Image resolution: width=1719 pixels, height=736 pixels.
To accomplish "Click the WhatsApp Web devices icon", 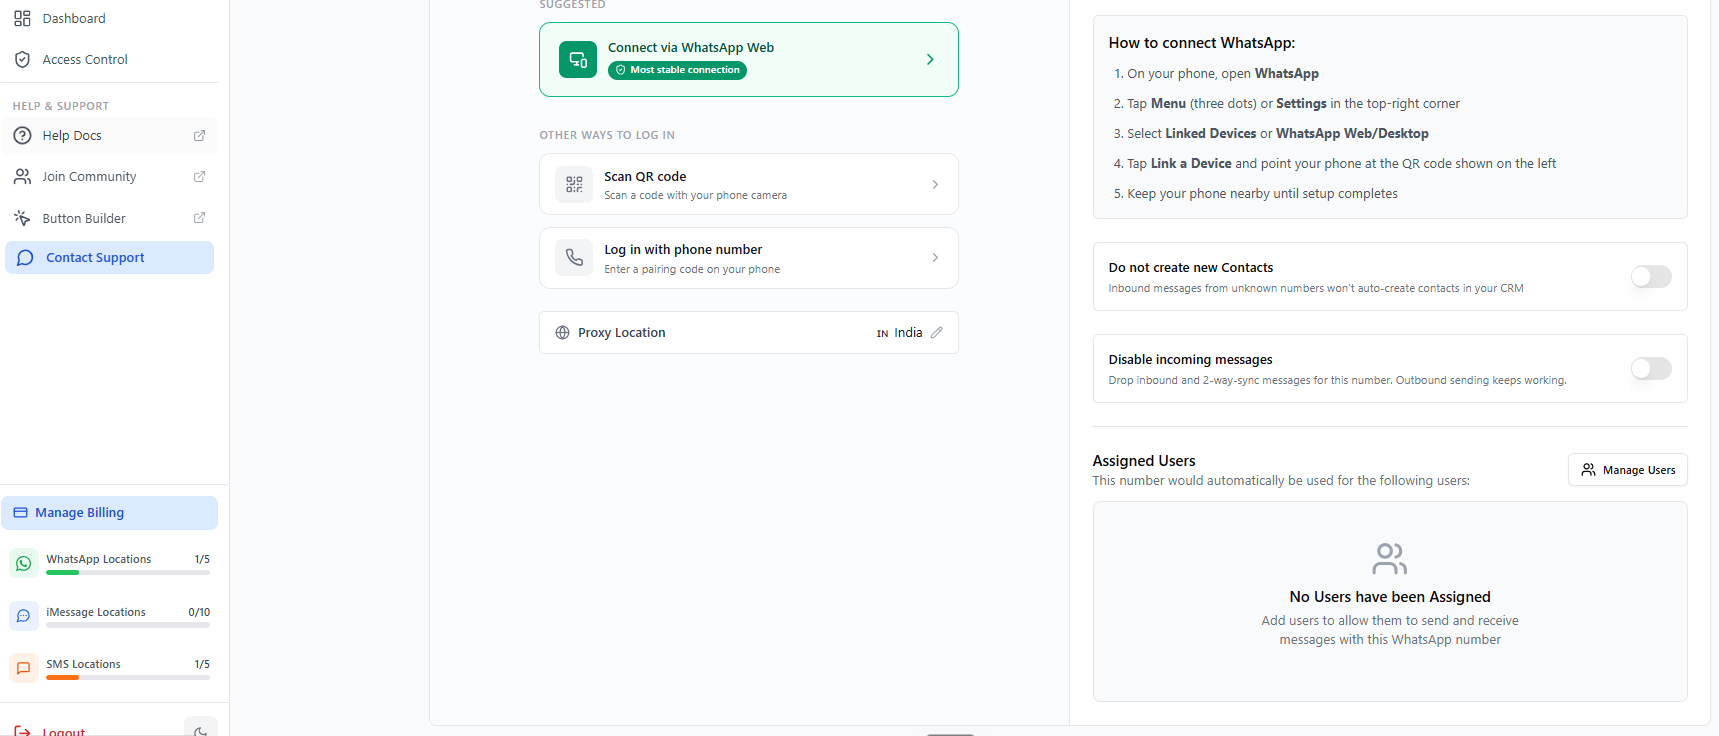I will point(578,60).
